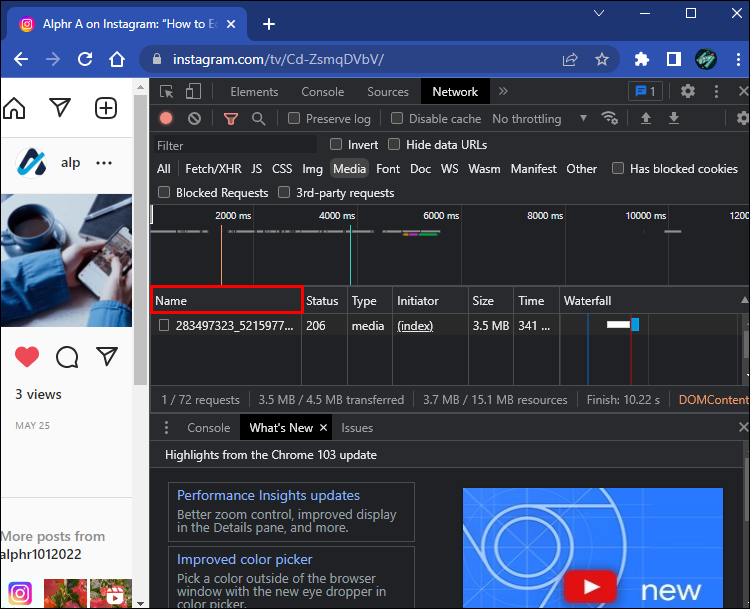This screenshot has height=609, width=750.
Task: Switch to the Console tab
Action: click(x=323, y=91)
